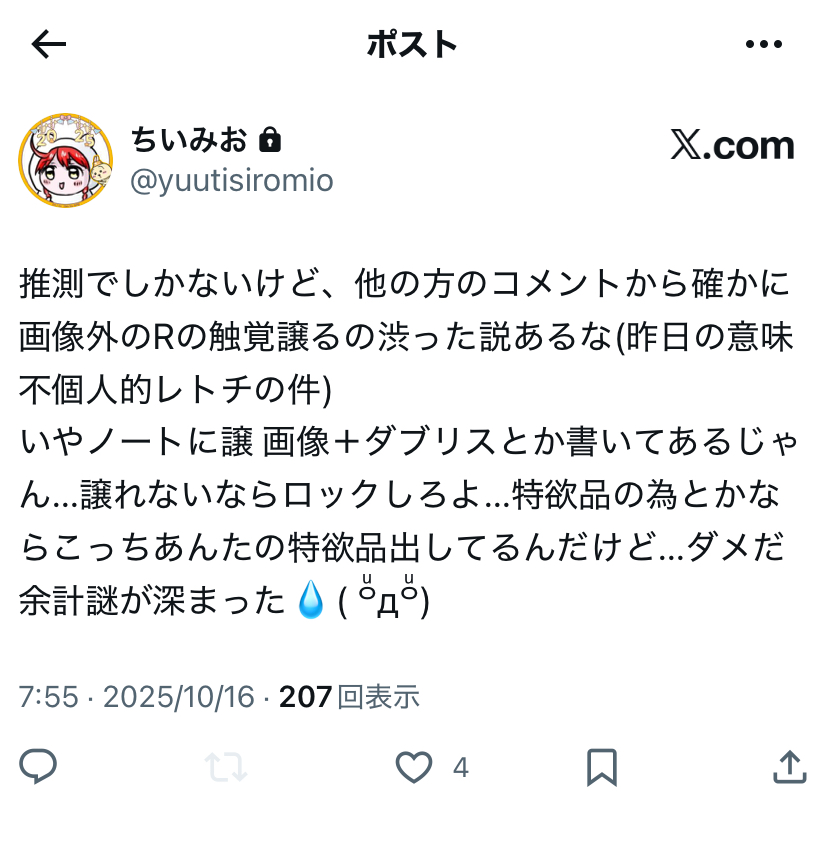Open the @yuutisiromio handle link
The width and height of the screenshot is (828, 867).
coord(232,180)
